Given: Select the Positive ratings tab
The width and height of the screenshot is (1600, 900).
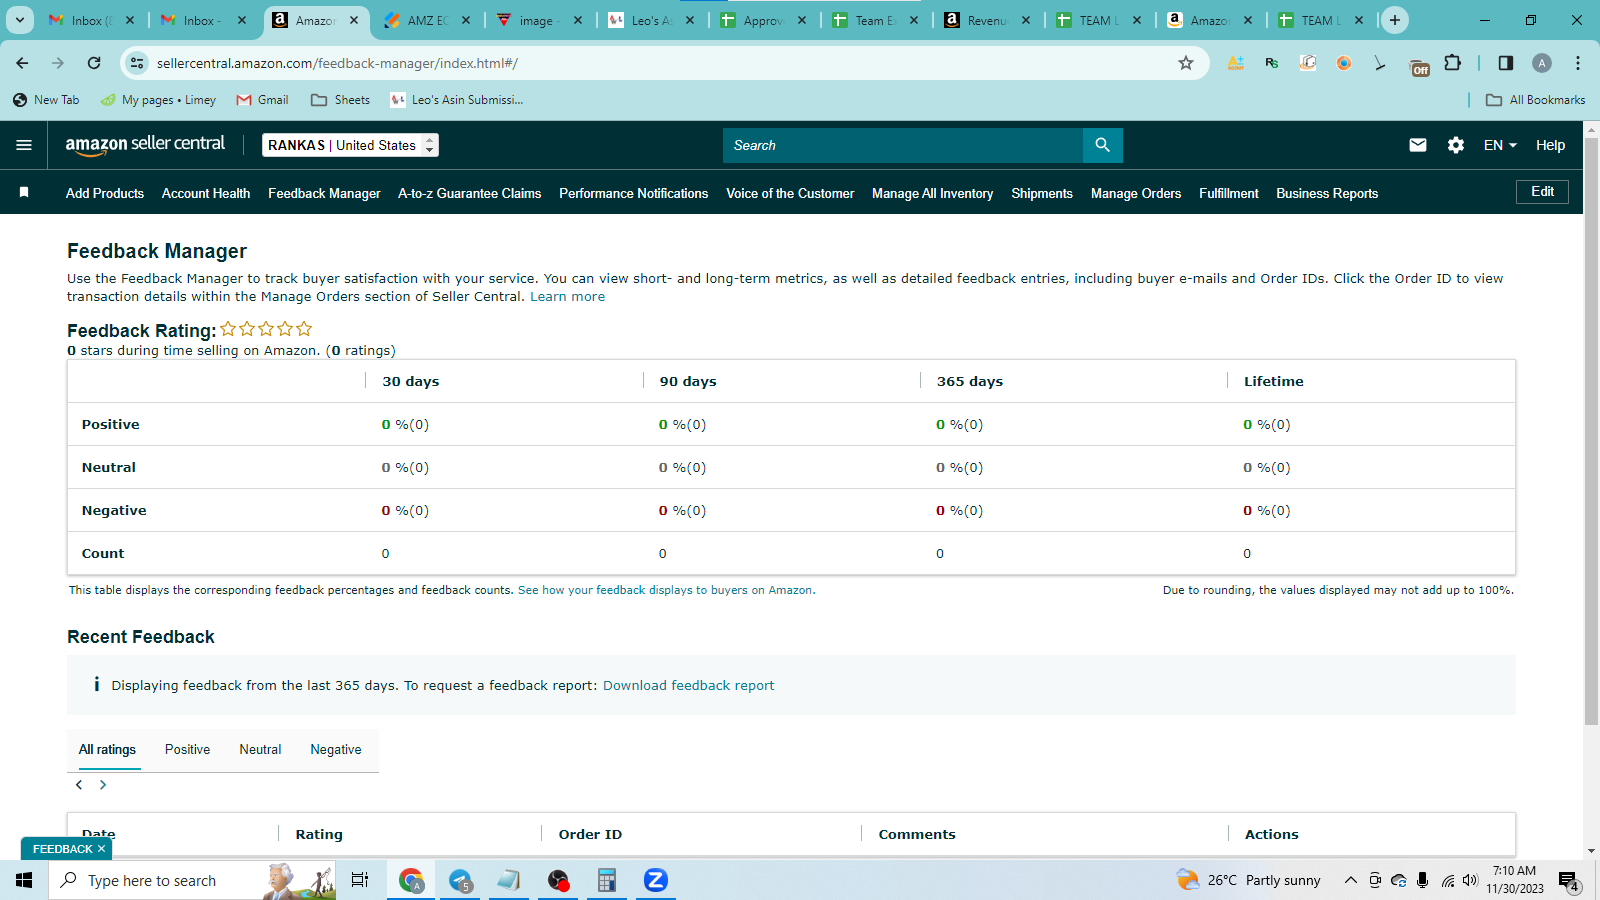Looking at the screenshot, I should 187,749.
